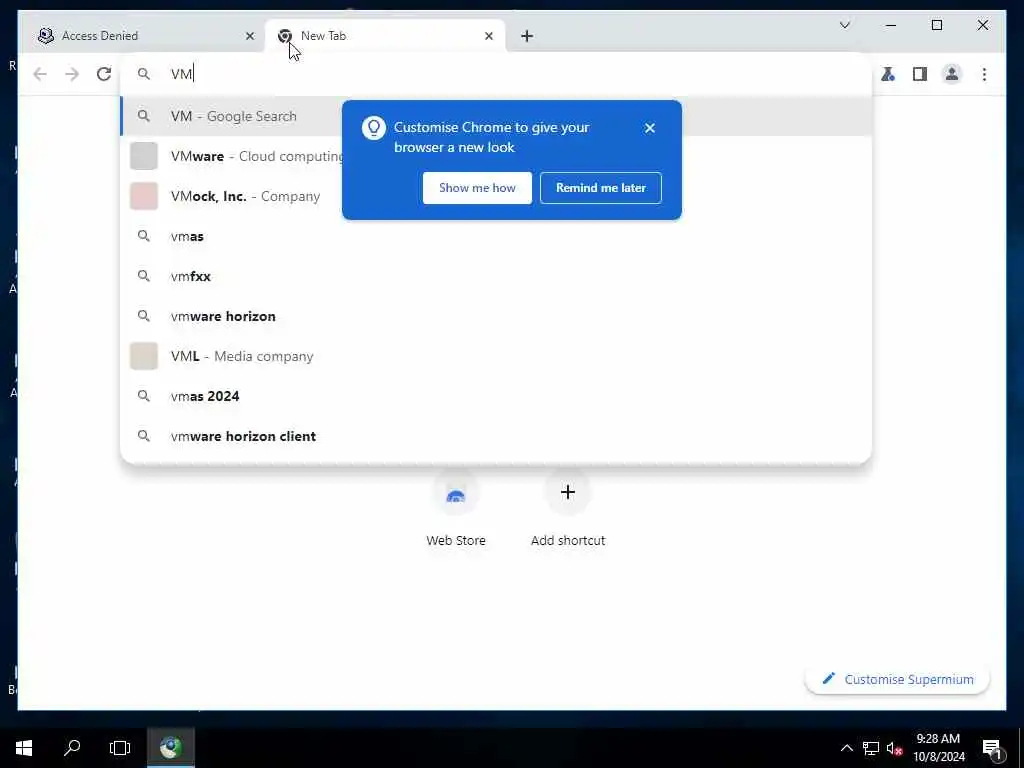Select the vmware horizon suggestion

(x=496, y=316)
